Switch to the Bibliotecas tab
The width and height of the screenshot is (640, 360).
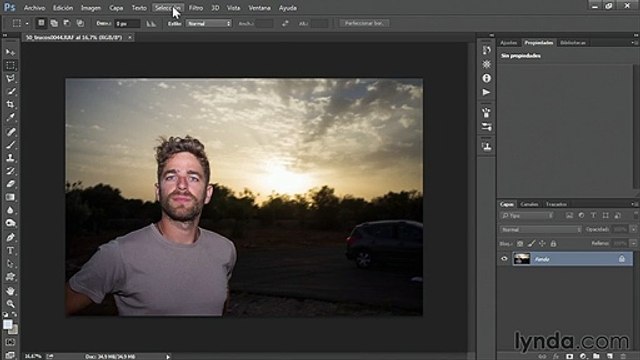point(573,43)
